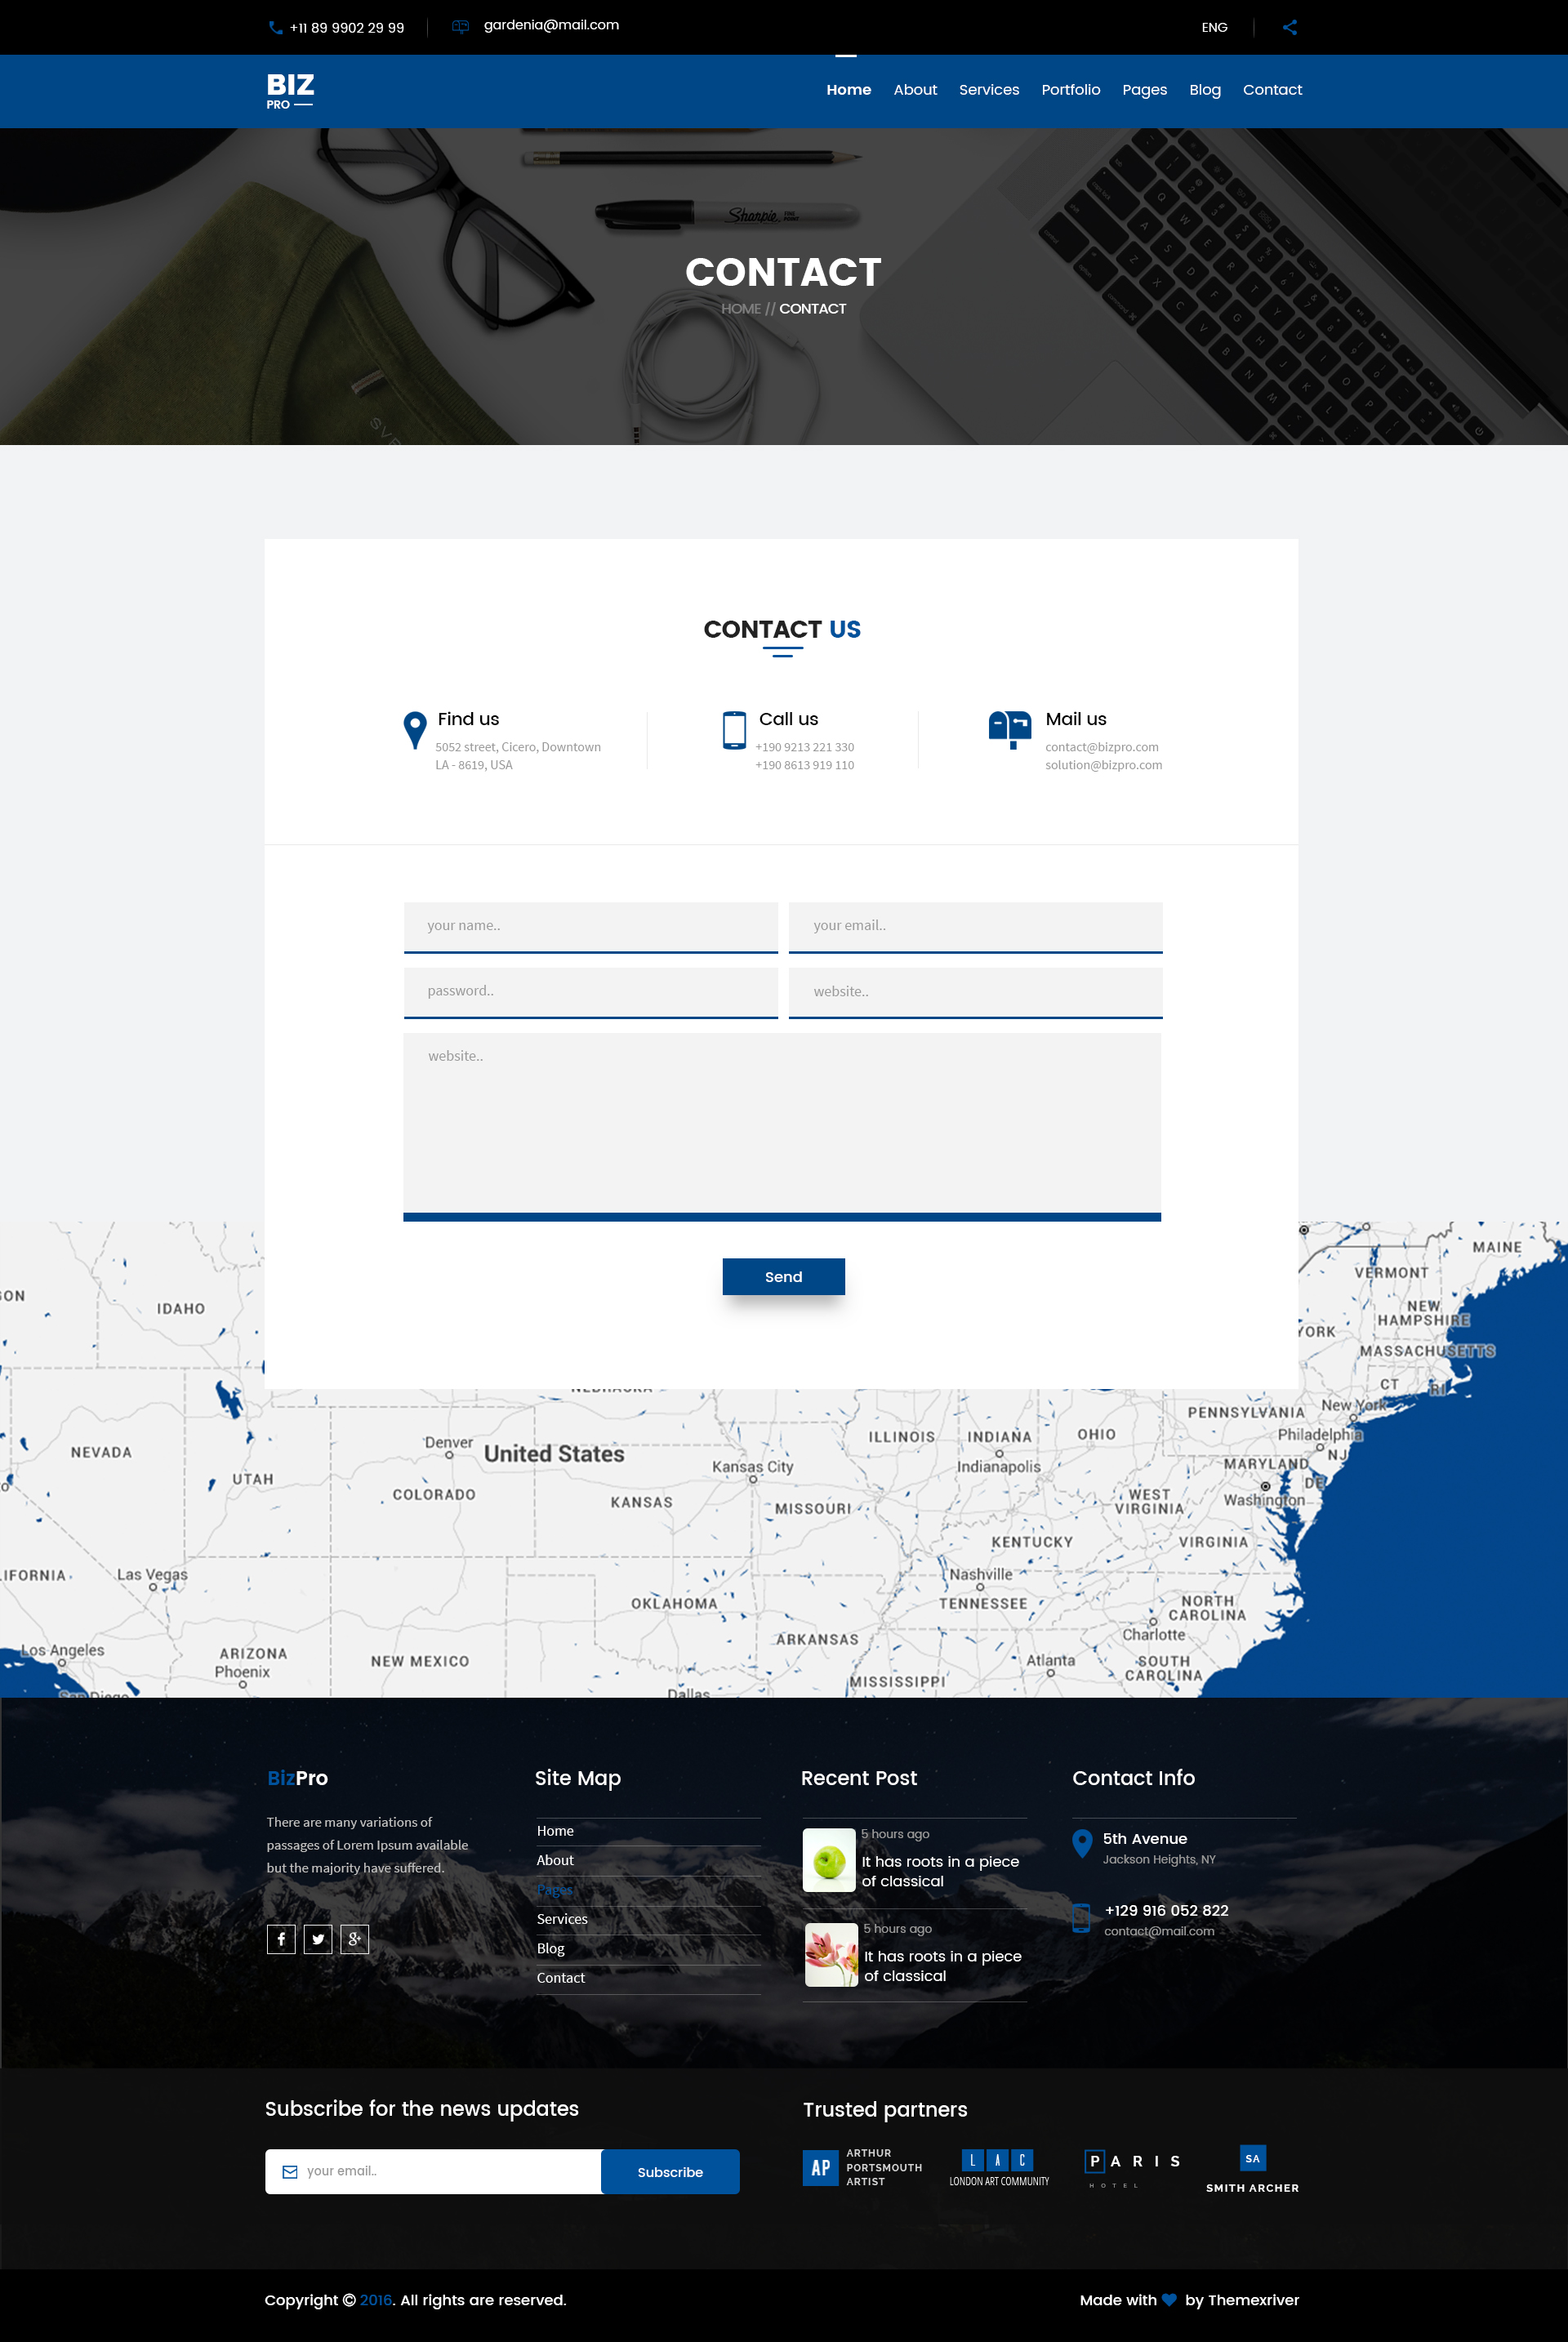
Task: Click the Call us phone icon
Action: coord(734,729)
